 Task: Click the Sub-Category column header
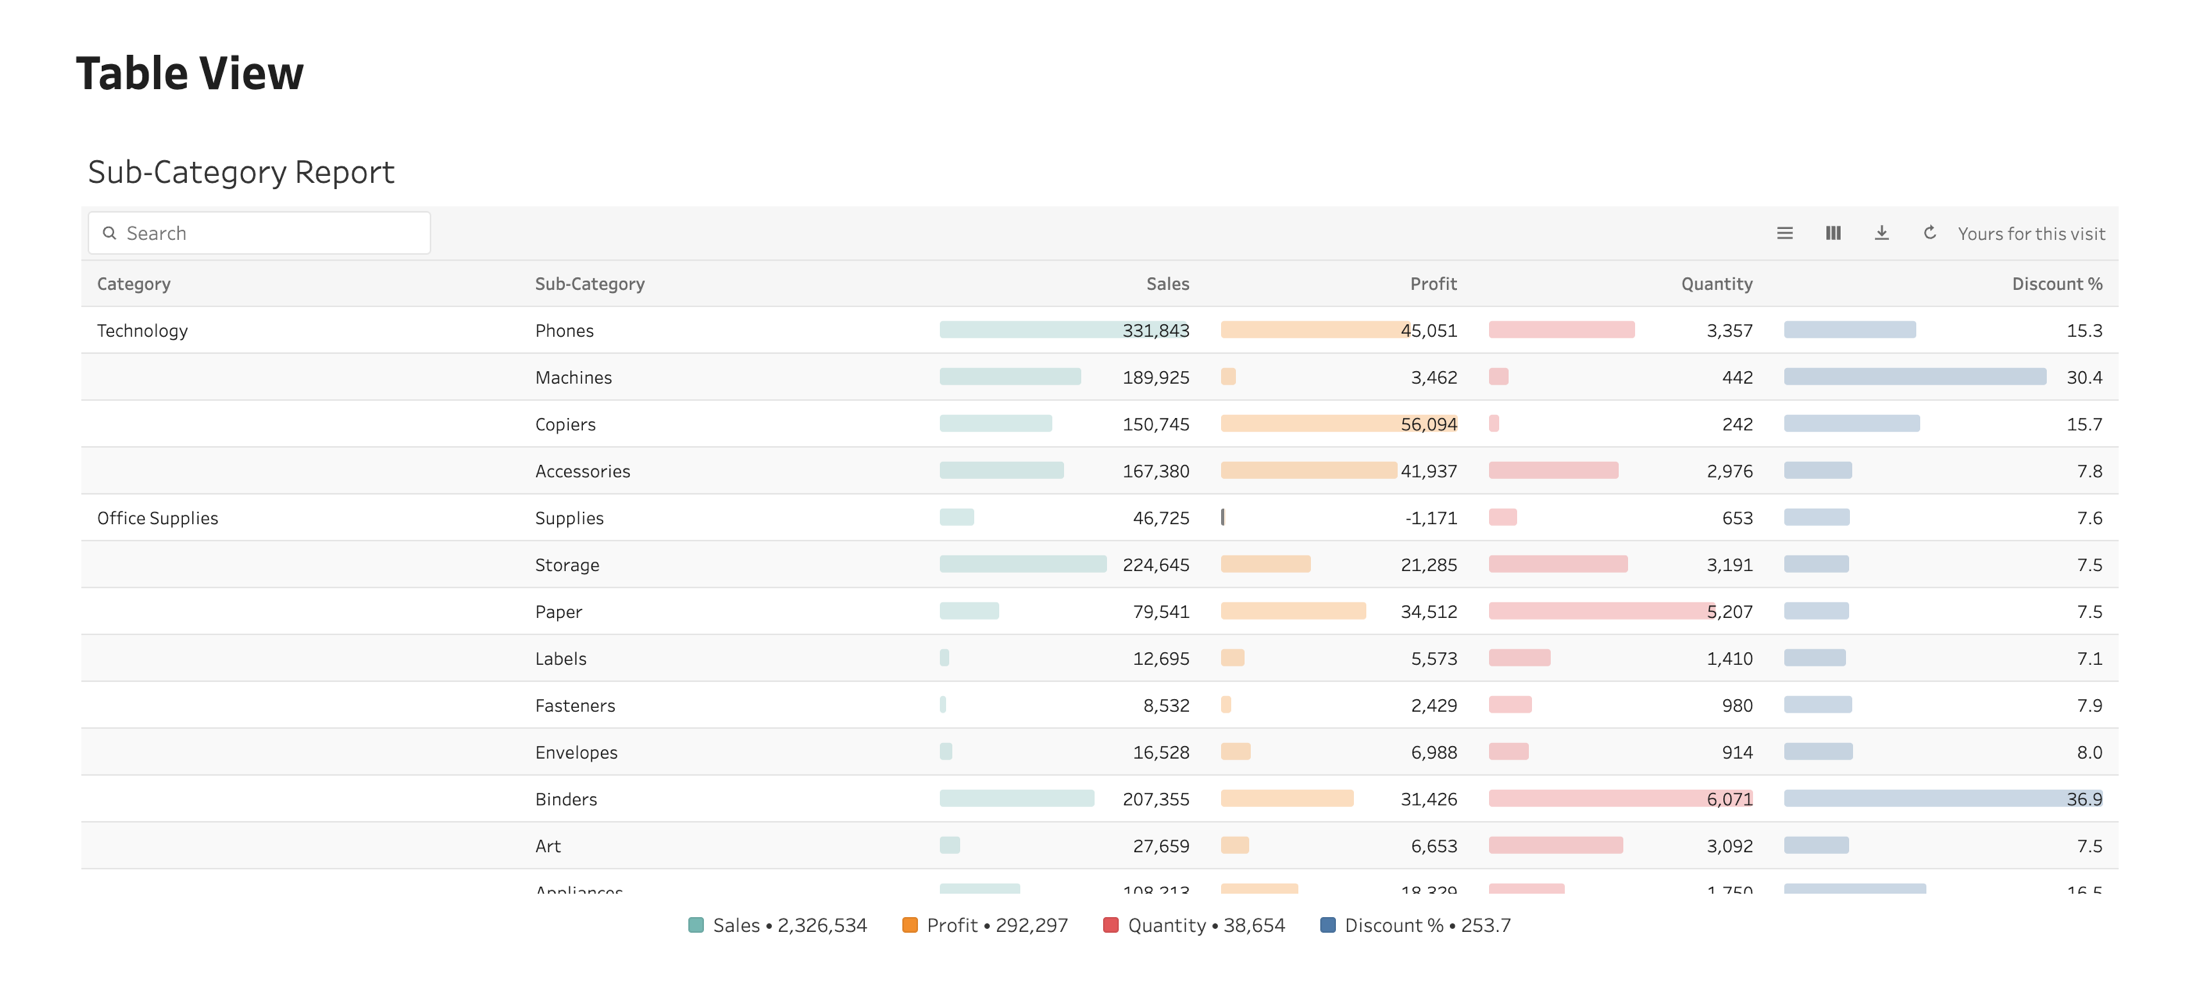tap(590, 284)
